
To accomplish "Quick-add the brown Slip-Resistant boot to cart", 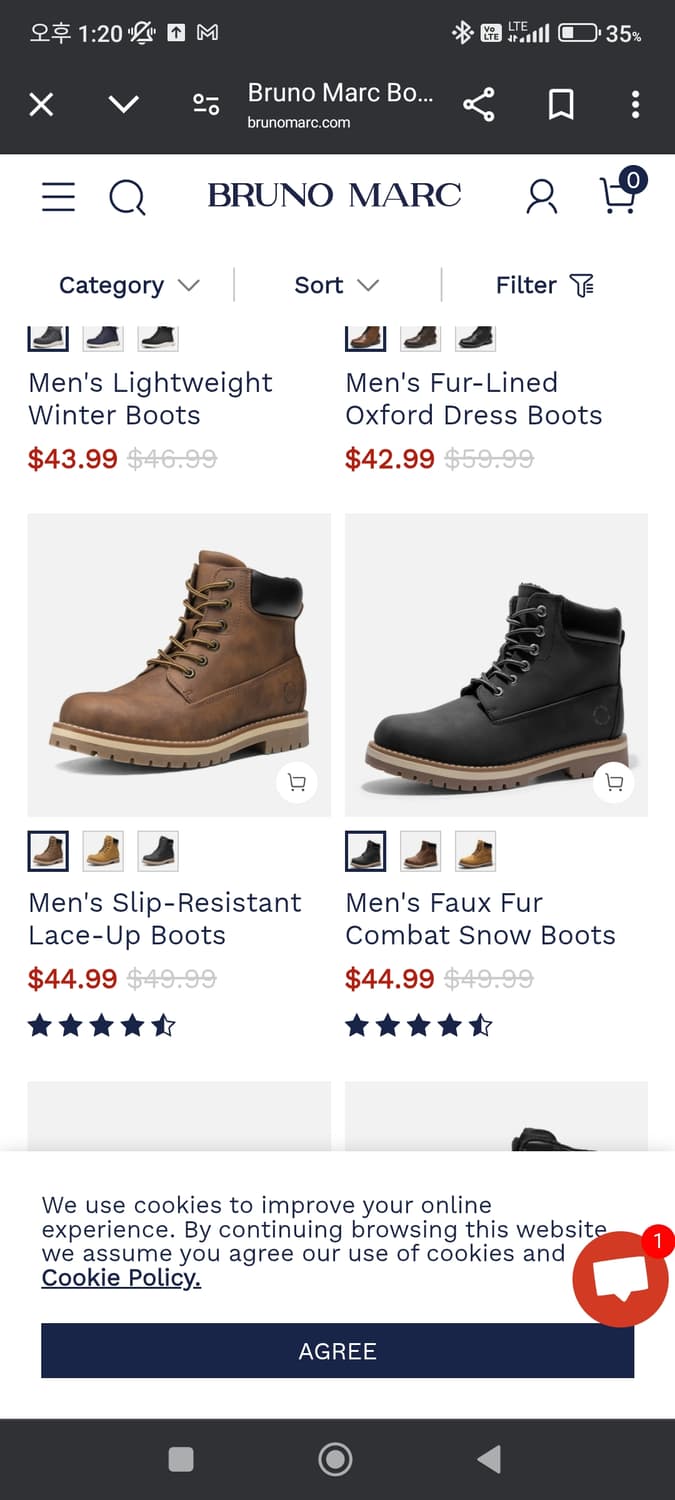I will 296,783.
